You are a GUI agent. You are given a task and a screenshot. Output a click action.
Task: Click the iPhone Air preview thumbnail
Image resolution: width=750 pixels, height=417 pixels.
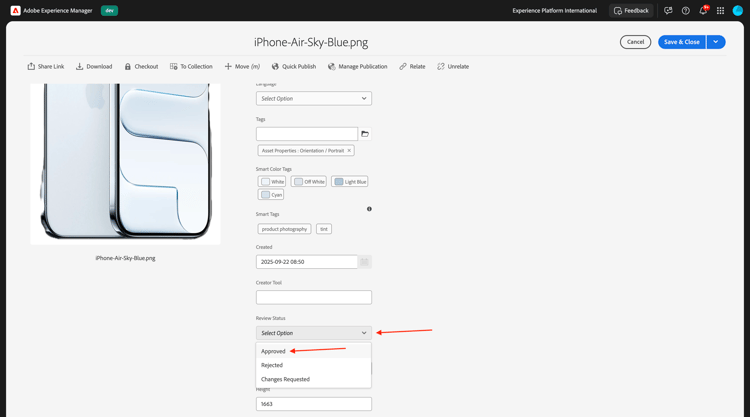(125, 164)
